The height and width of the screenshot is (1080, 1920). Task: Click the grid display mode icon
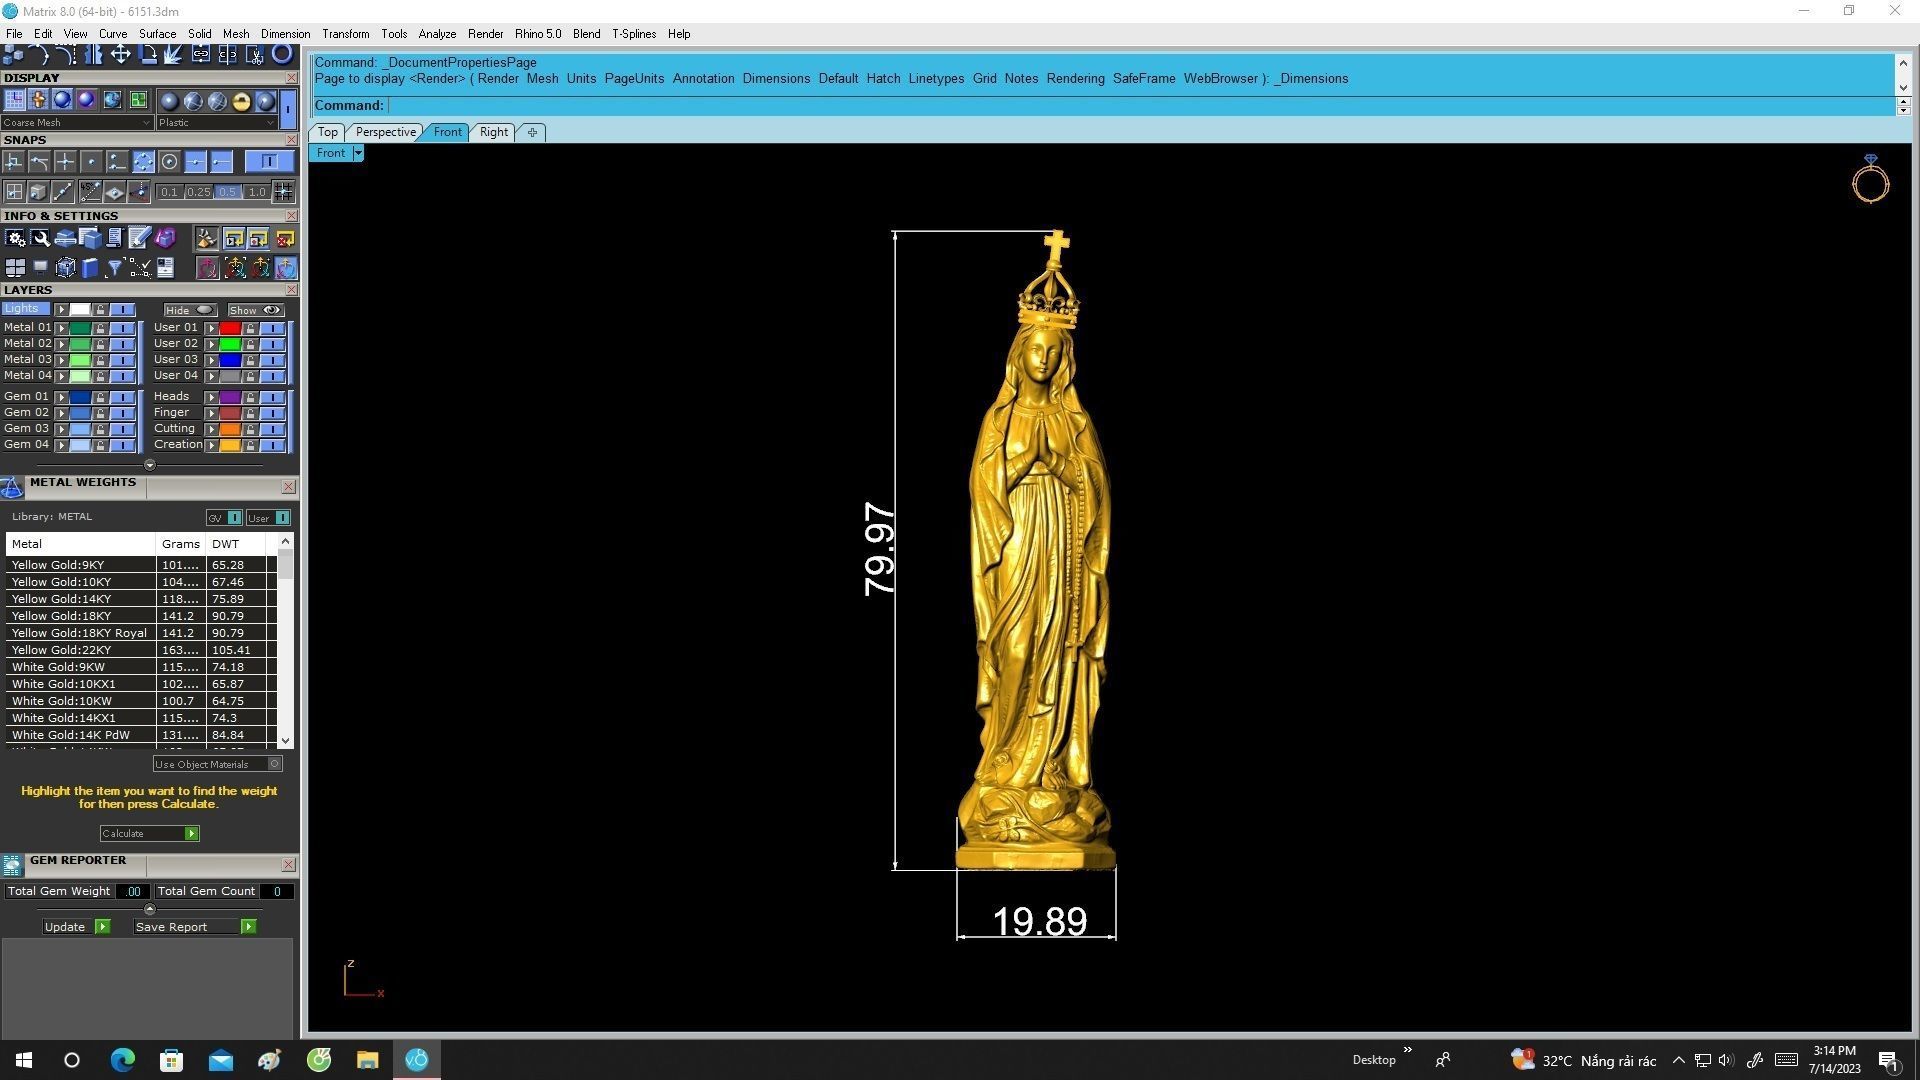click(14, 99)
